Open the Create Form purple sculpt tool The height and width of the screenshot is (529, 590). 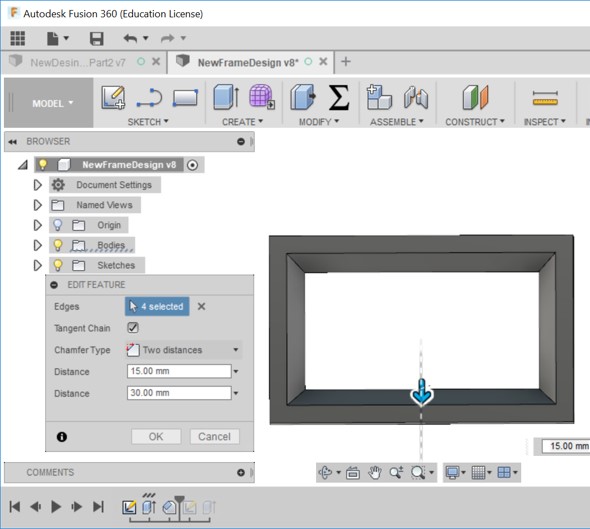click(x=262, y=97)
